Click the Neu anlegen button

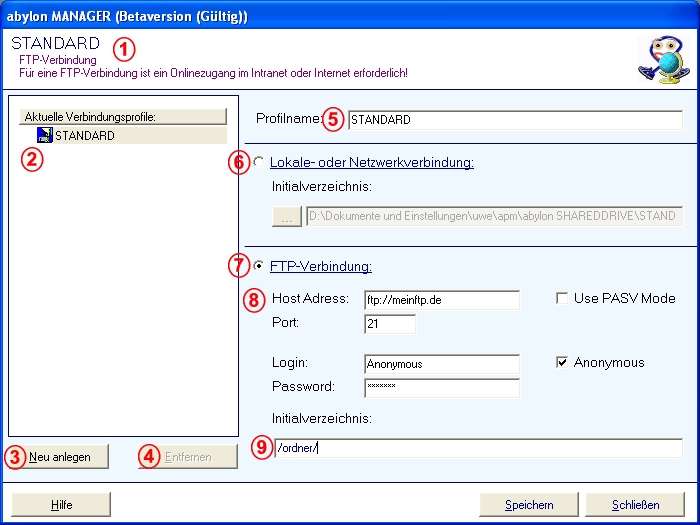59,457
